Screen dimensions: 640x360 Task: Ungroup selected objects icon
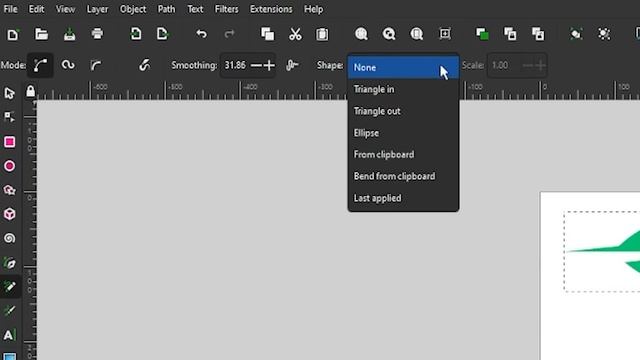click(604, 34)
